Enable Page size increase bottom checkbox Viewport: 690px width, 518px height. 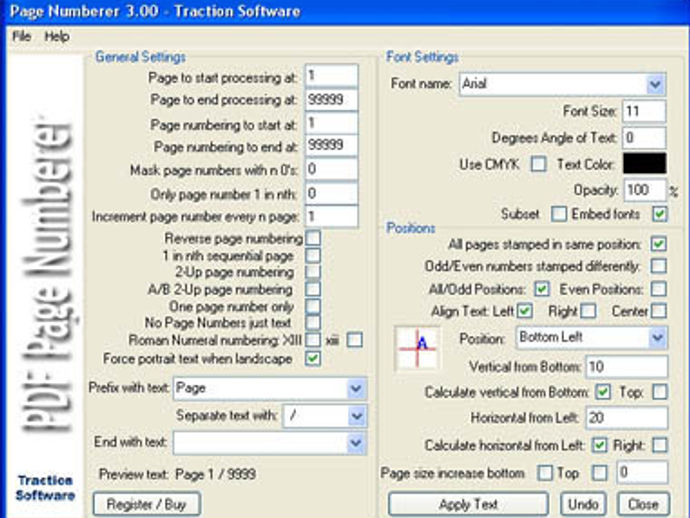click(x=545, y=473)
